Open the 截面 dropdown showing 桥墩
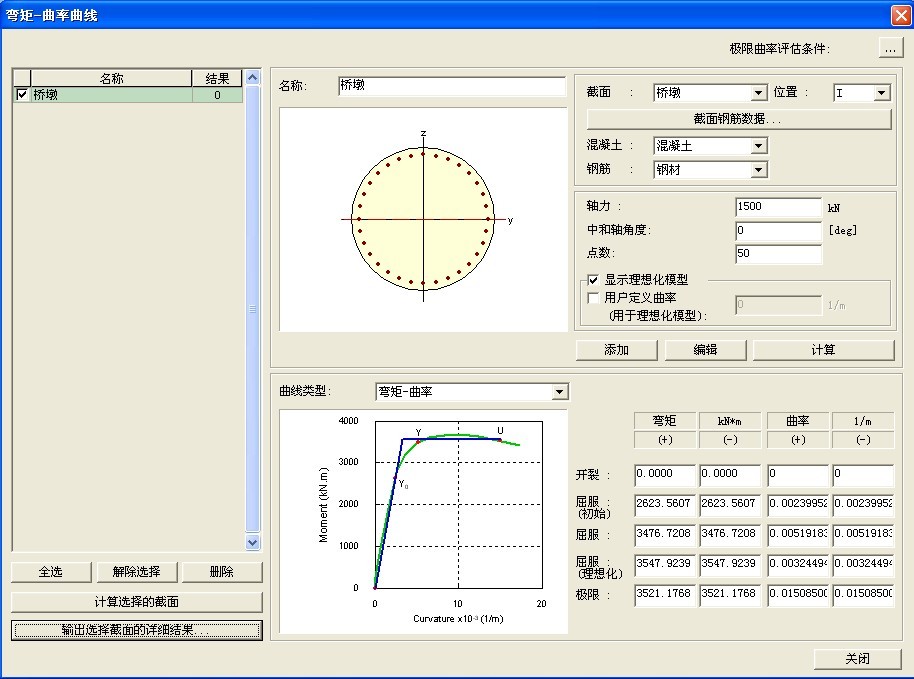914x679 pixels. click(758, 93)
